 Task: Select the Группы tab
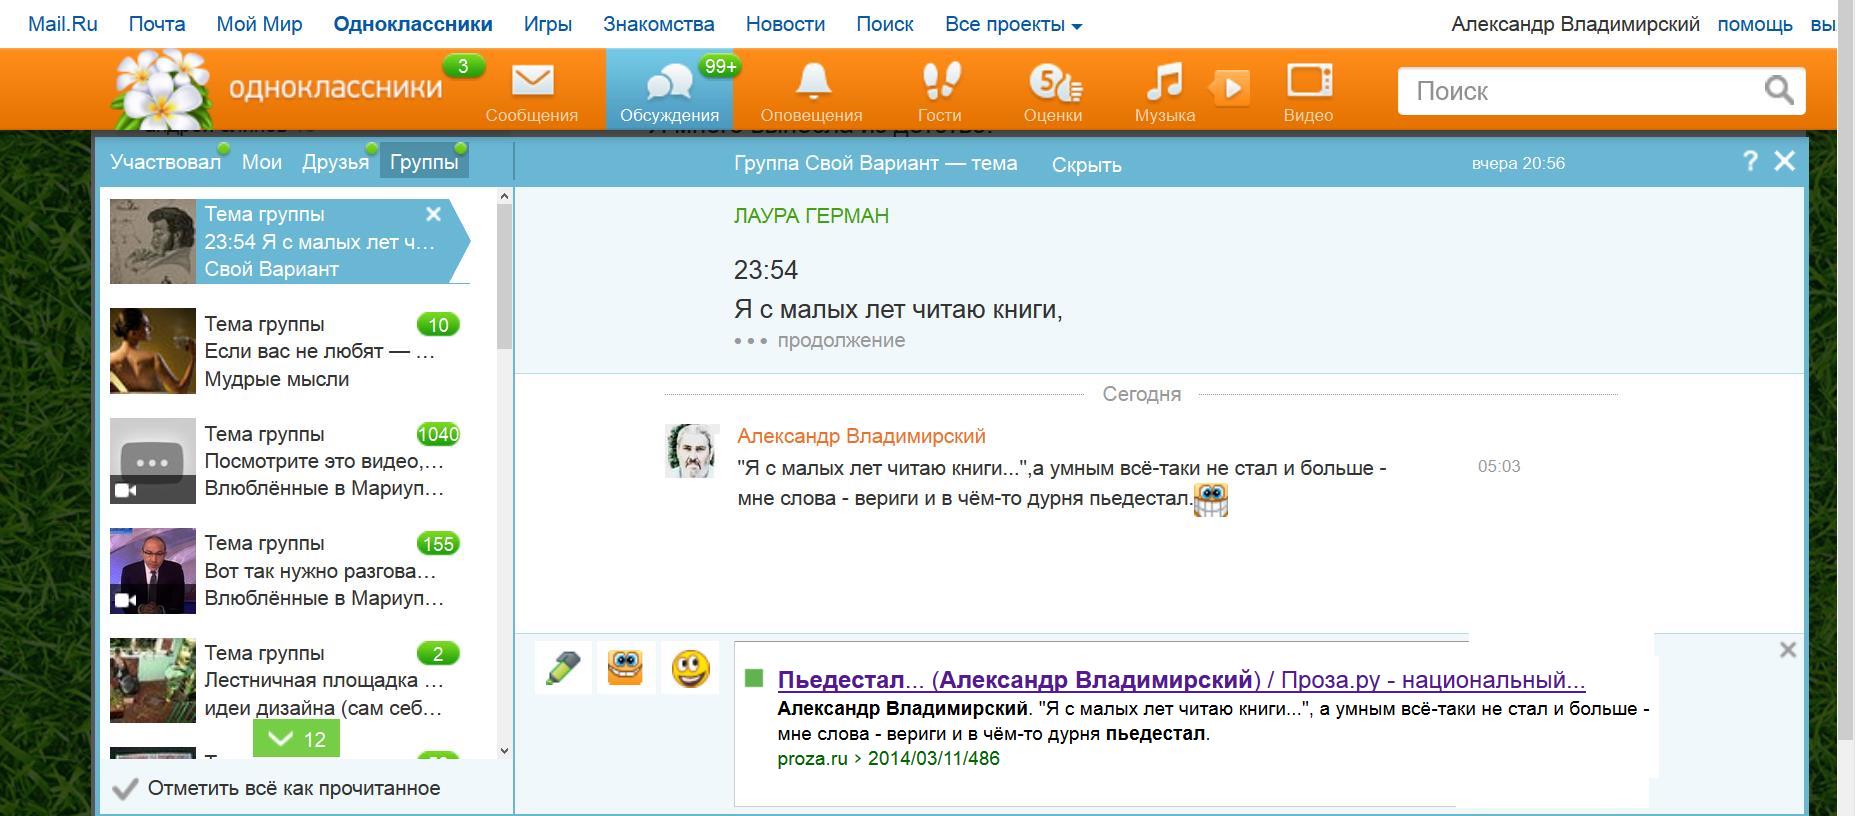click(424, 162)
